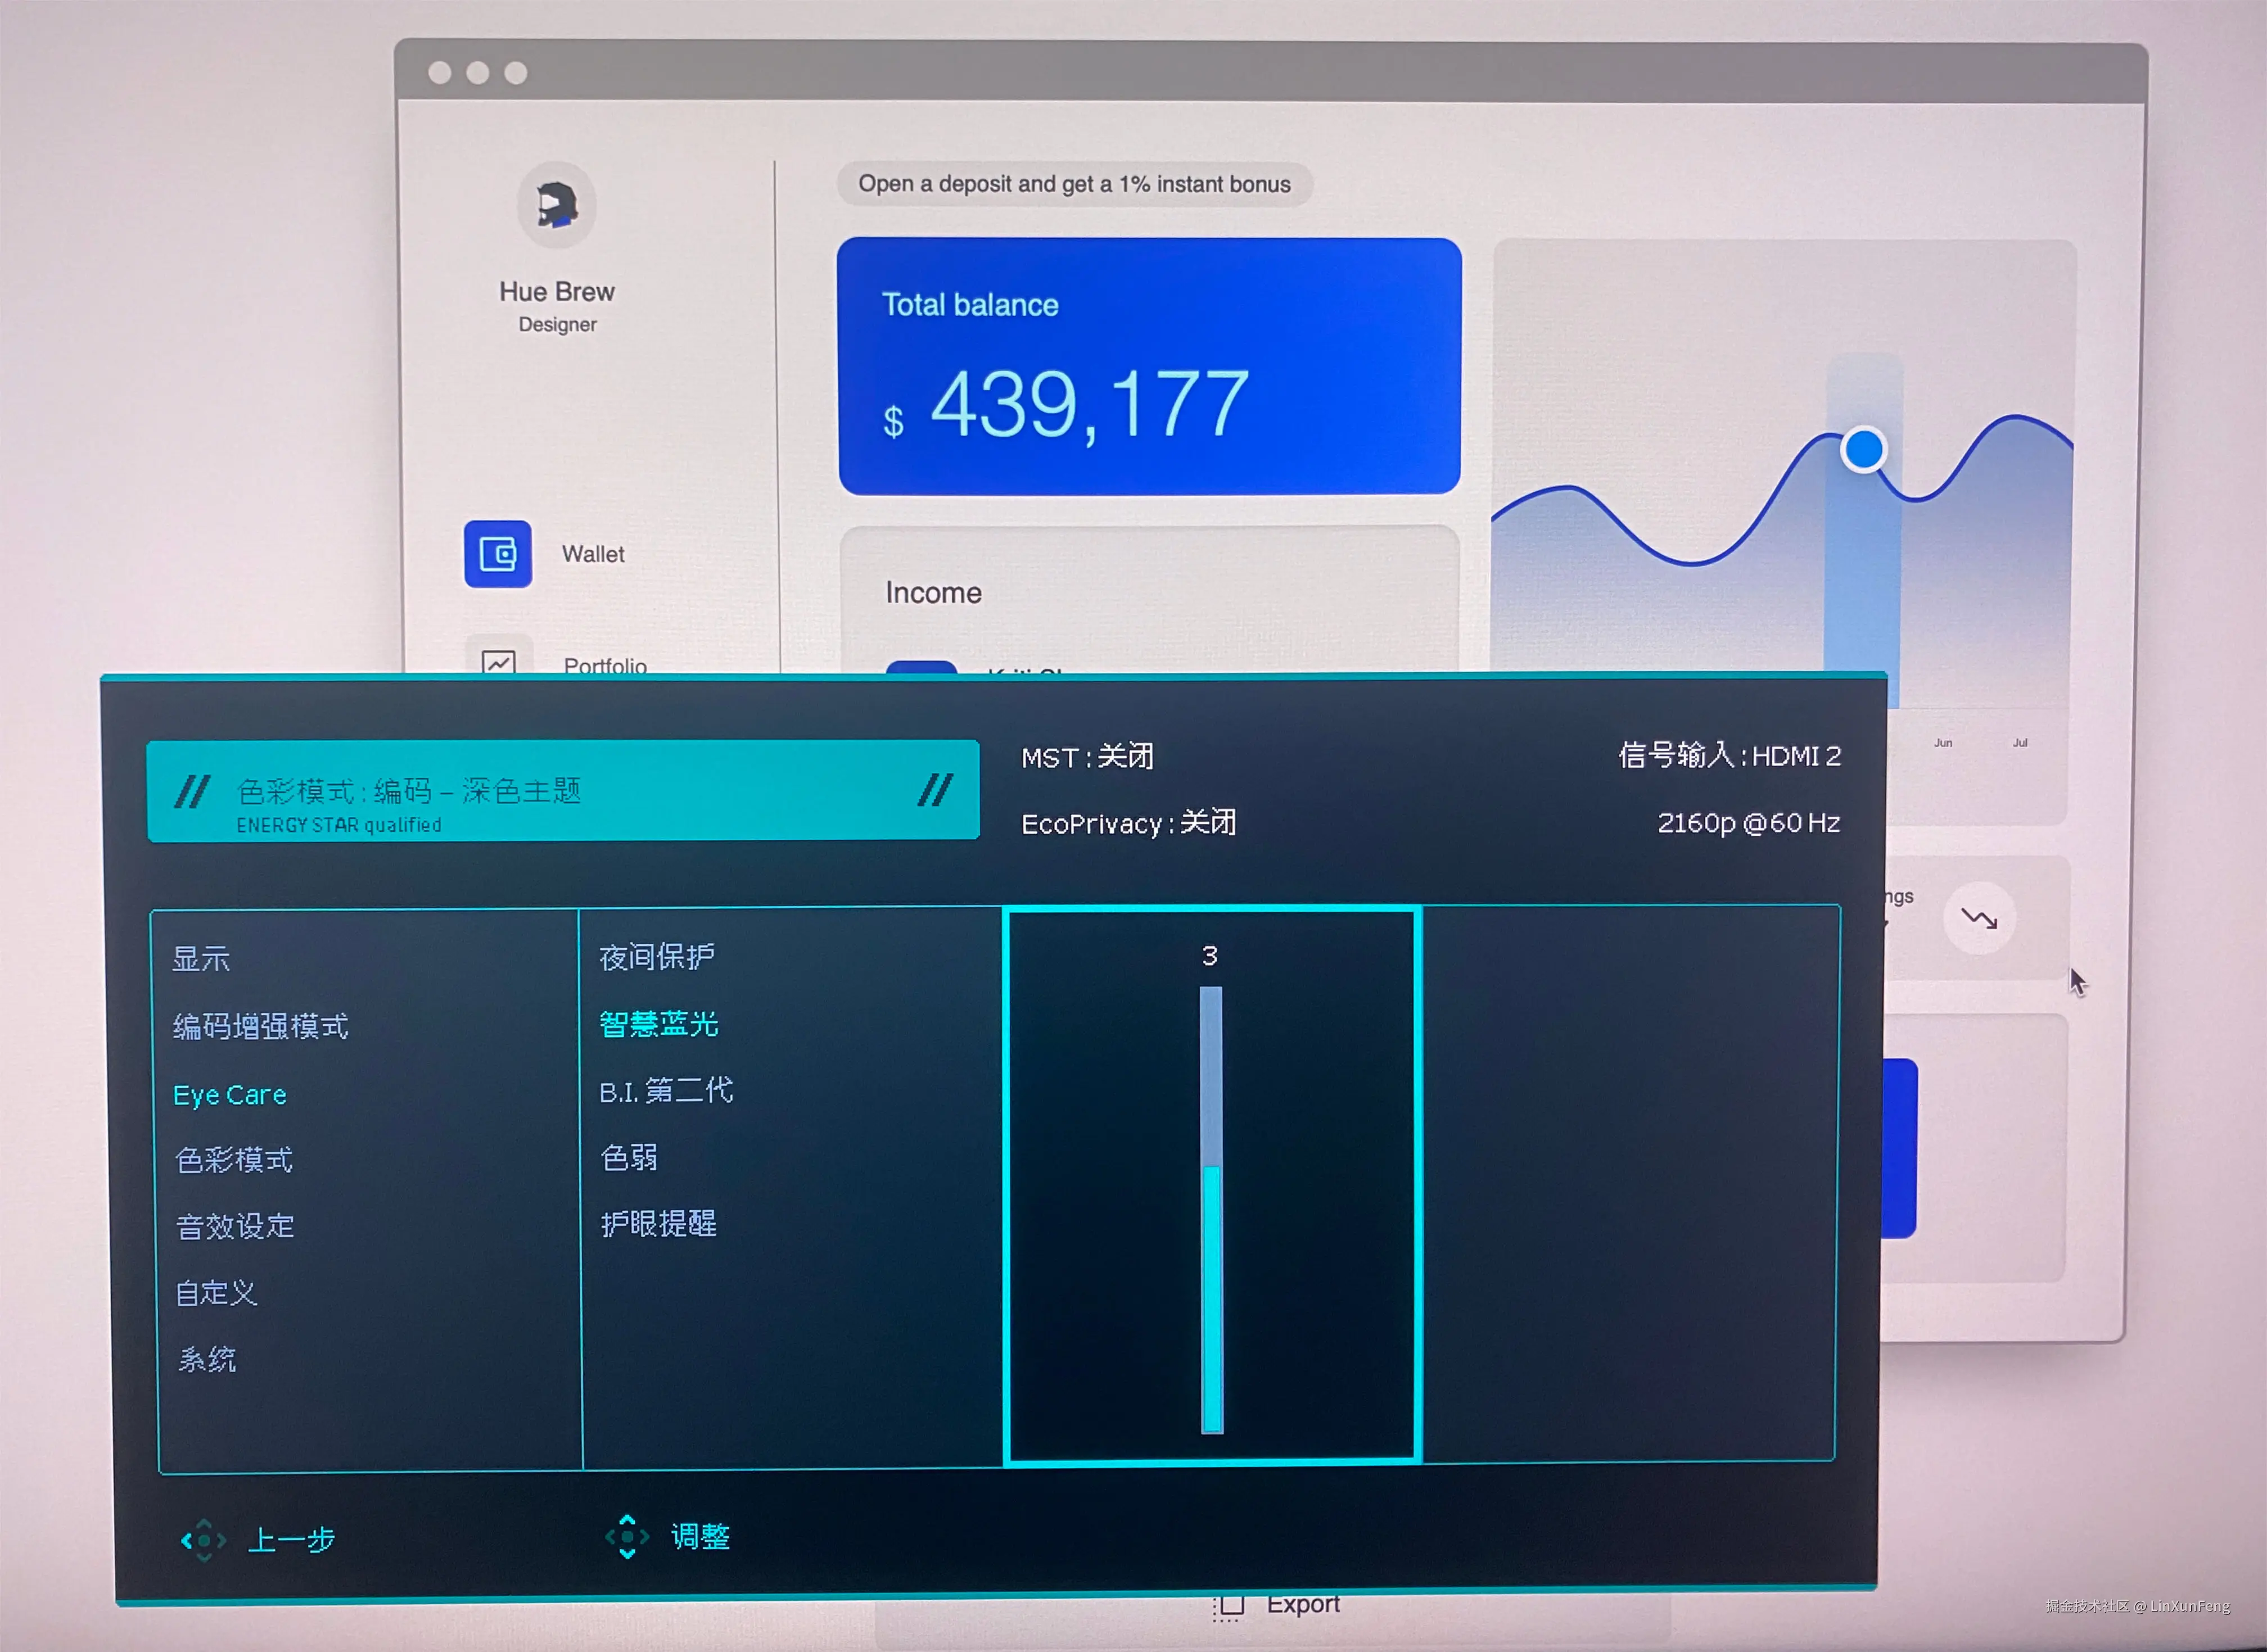
Task: Click the blue chart data point
Action: pos(1863,449)
